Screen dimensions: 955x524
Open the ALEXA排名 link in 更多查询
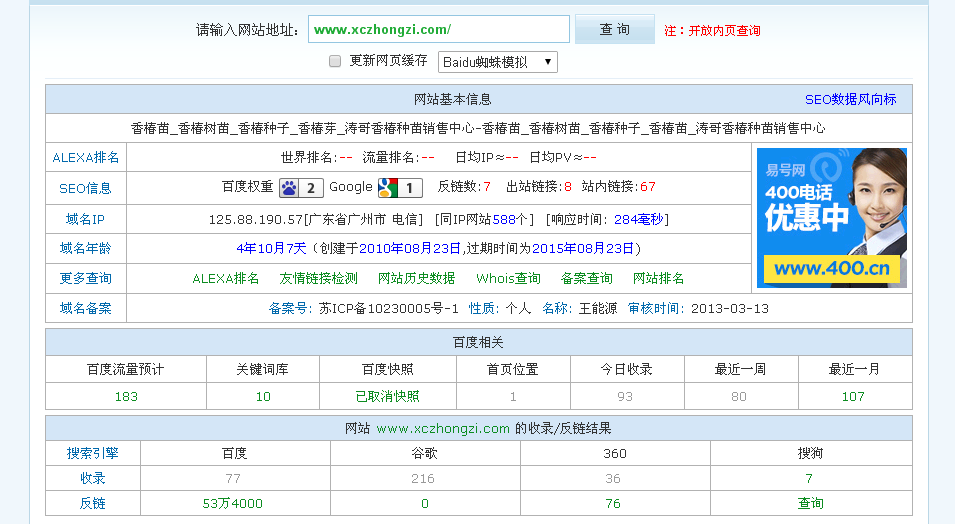[225, 279]
